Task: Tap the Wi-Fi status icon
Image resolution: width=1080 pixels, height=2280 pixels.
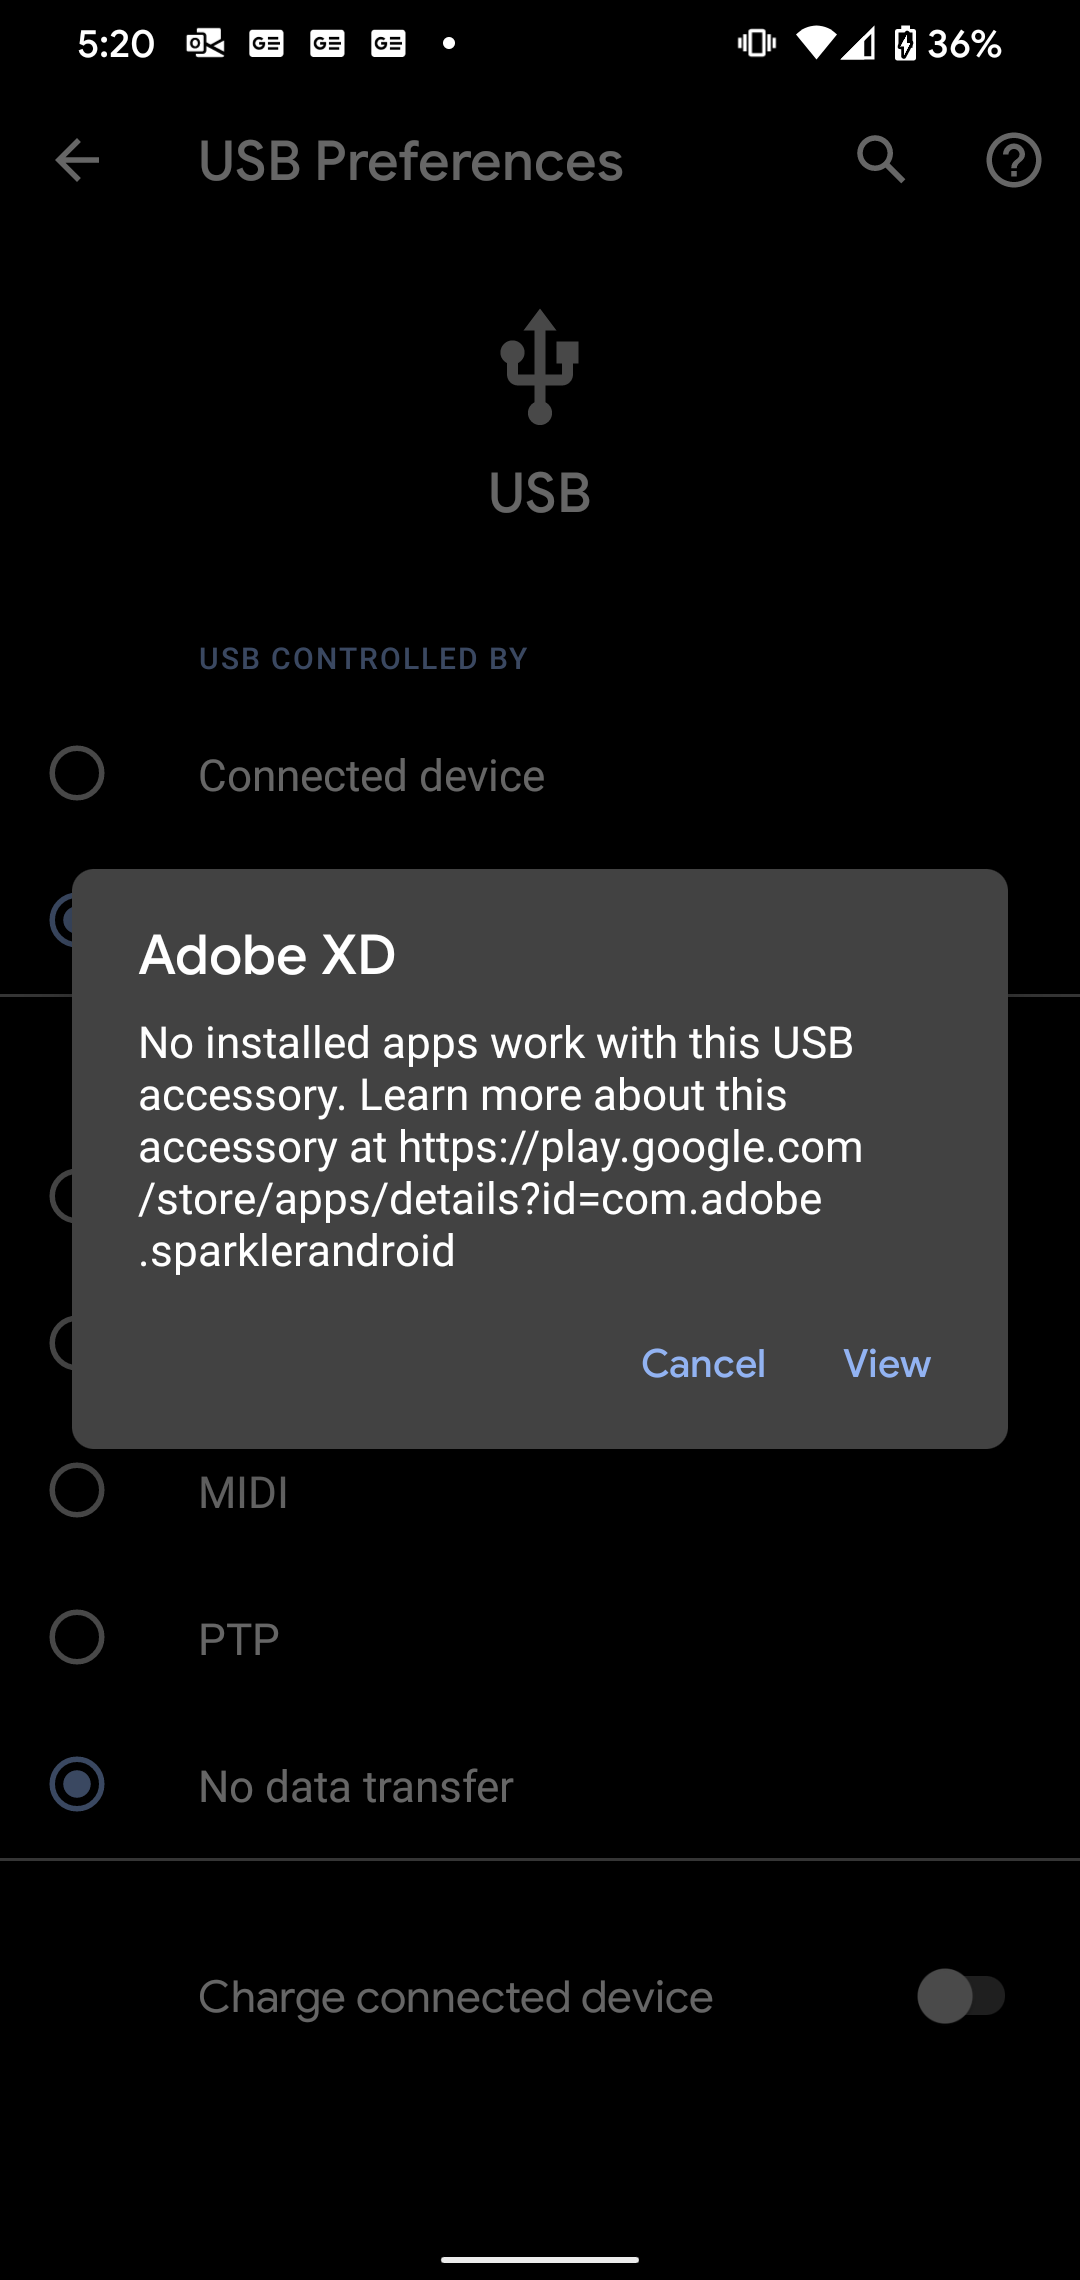Action: click(x=814, y=43)
